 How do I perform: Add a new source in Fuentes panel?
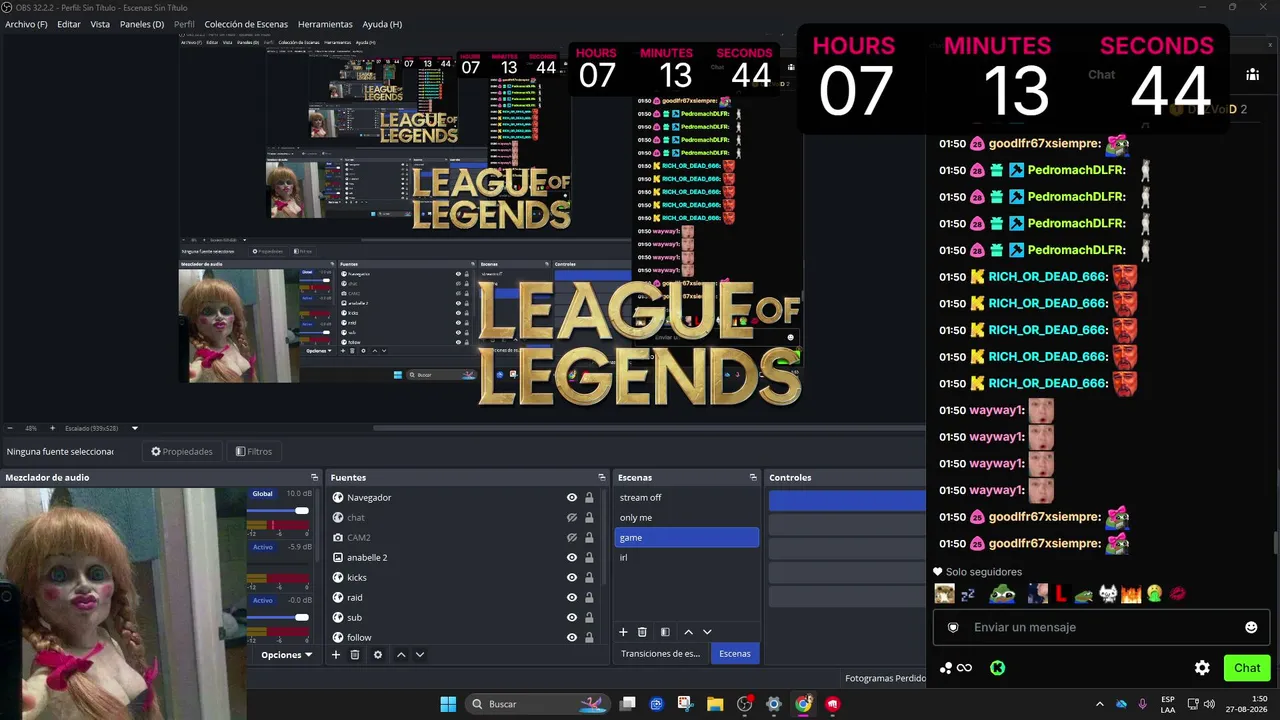(336, 655)
